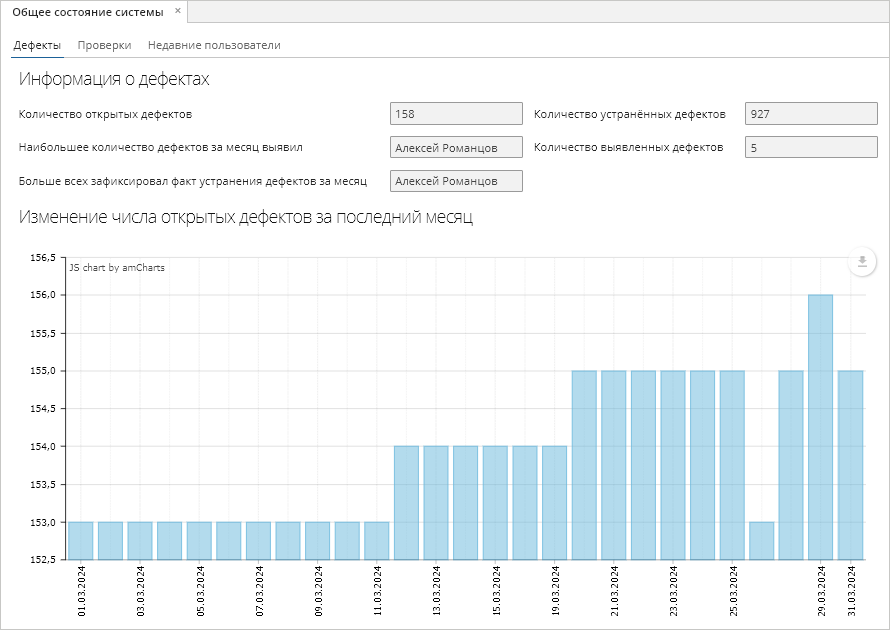Image resolution: width=890 pixels, height=630 pixels.
Task: Click the heading Изменение числа открытых дефектов
Action: [x=246, y=217]
